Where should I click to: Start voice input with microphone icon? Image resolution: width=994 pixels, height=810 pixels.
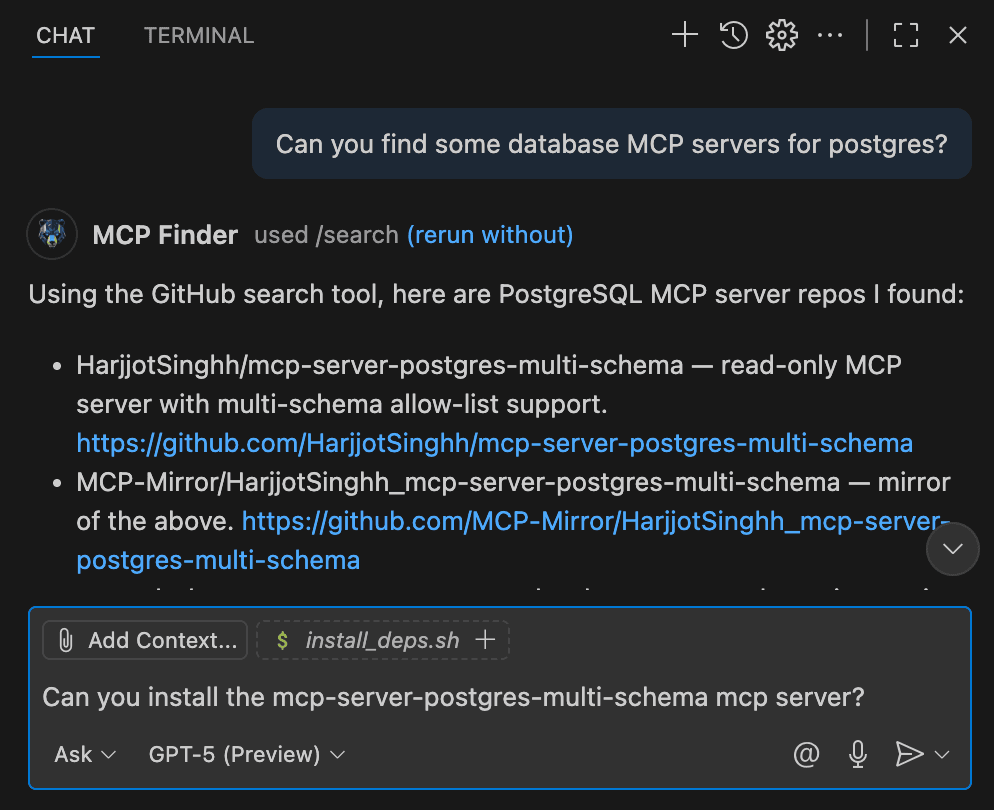[858, 754]
